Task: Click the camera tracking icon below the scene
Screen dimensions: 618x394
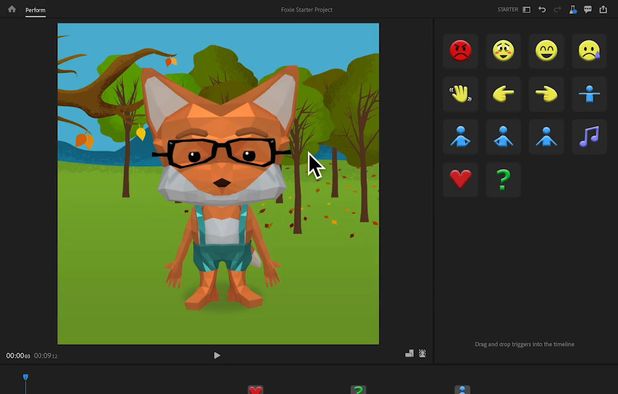Action: (x=423, y=353)
